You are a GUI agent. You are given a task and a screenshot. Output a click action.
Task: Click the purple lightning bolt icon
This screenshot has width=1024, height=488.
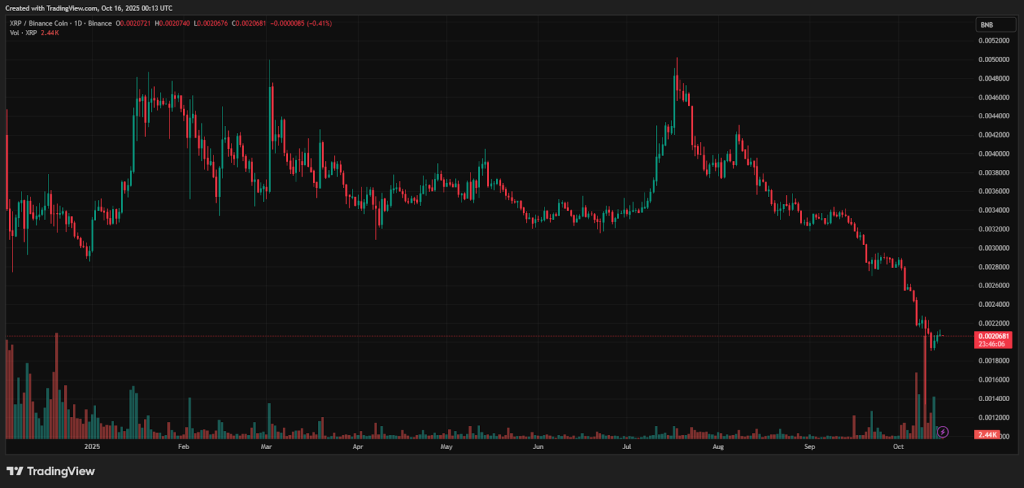click(x=943, y=432)
